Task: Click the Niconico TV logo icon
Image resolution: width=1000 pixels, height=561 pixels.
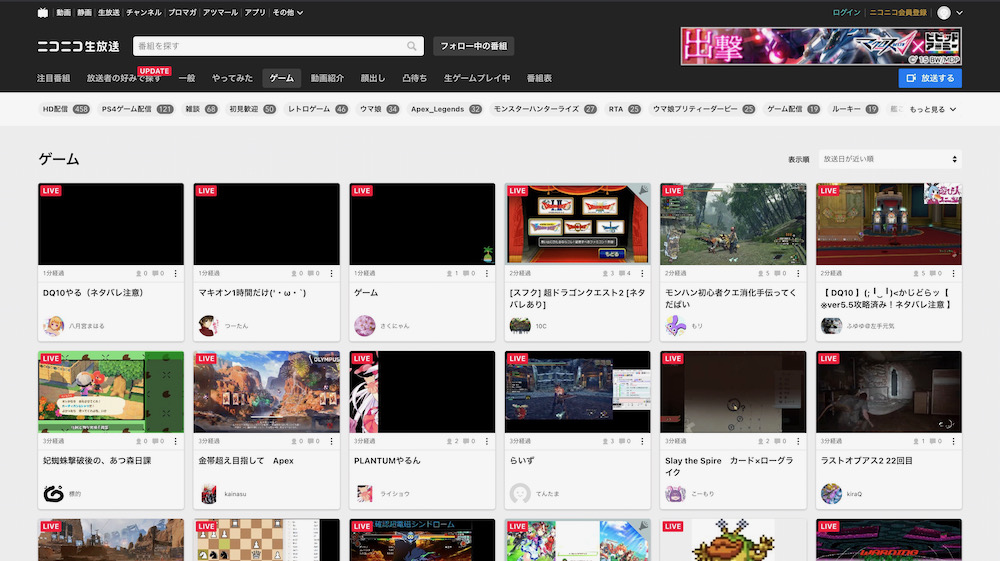Action: coord(42,13)
